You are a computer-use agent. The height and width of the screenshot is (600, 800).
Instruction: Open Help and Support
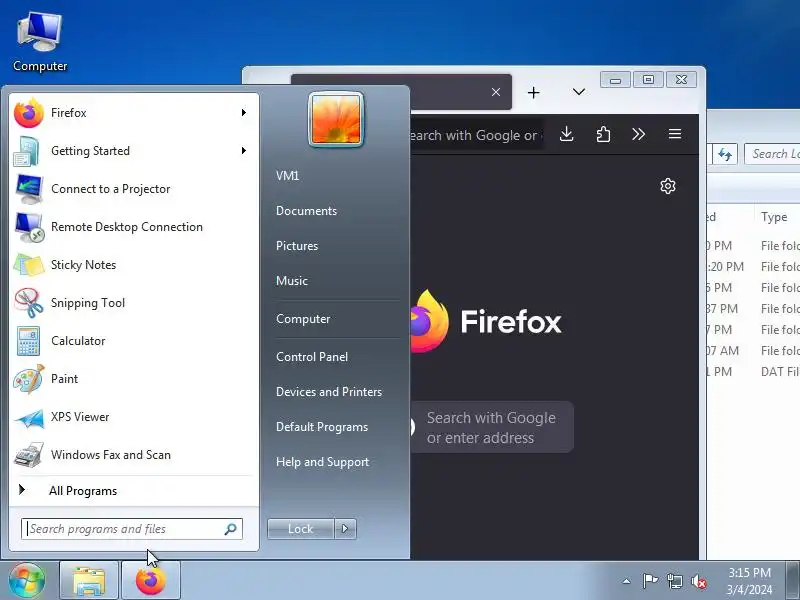coord(322,462)
